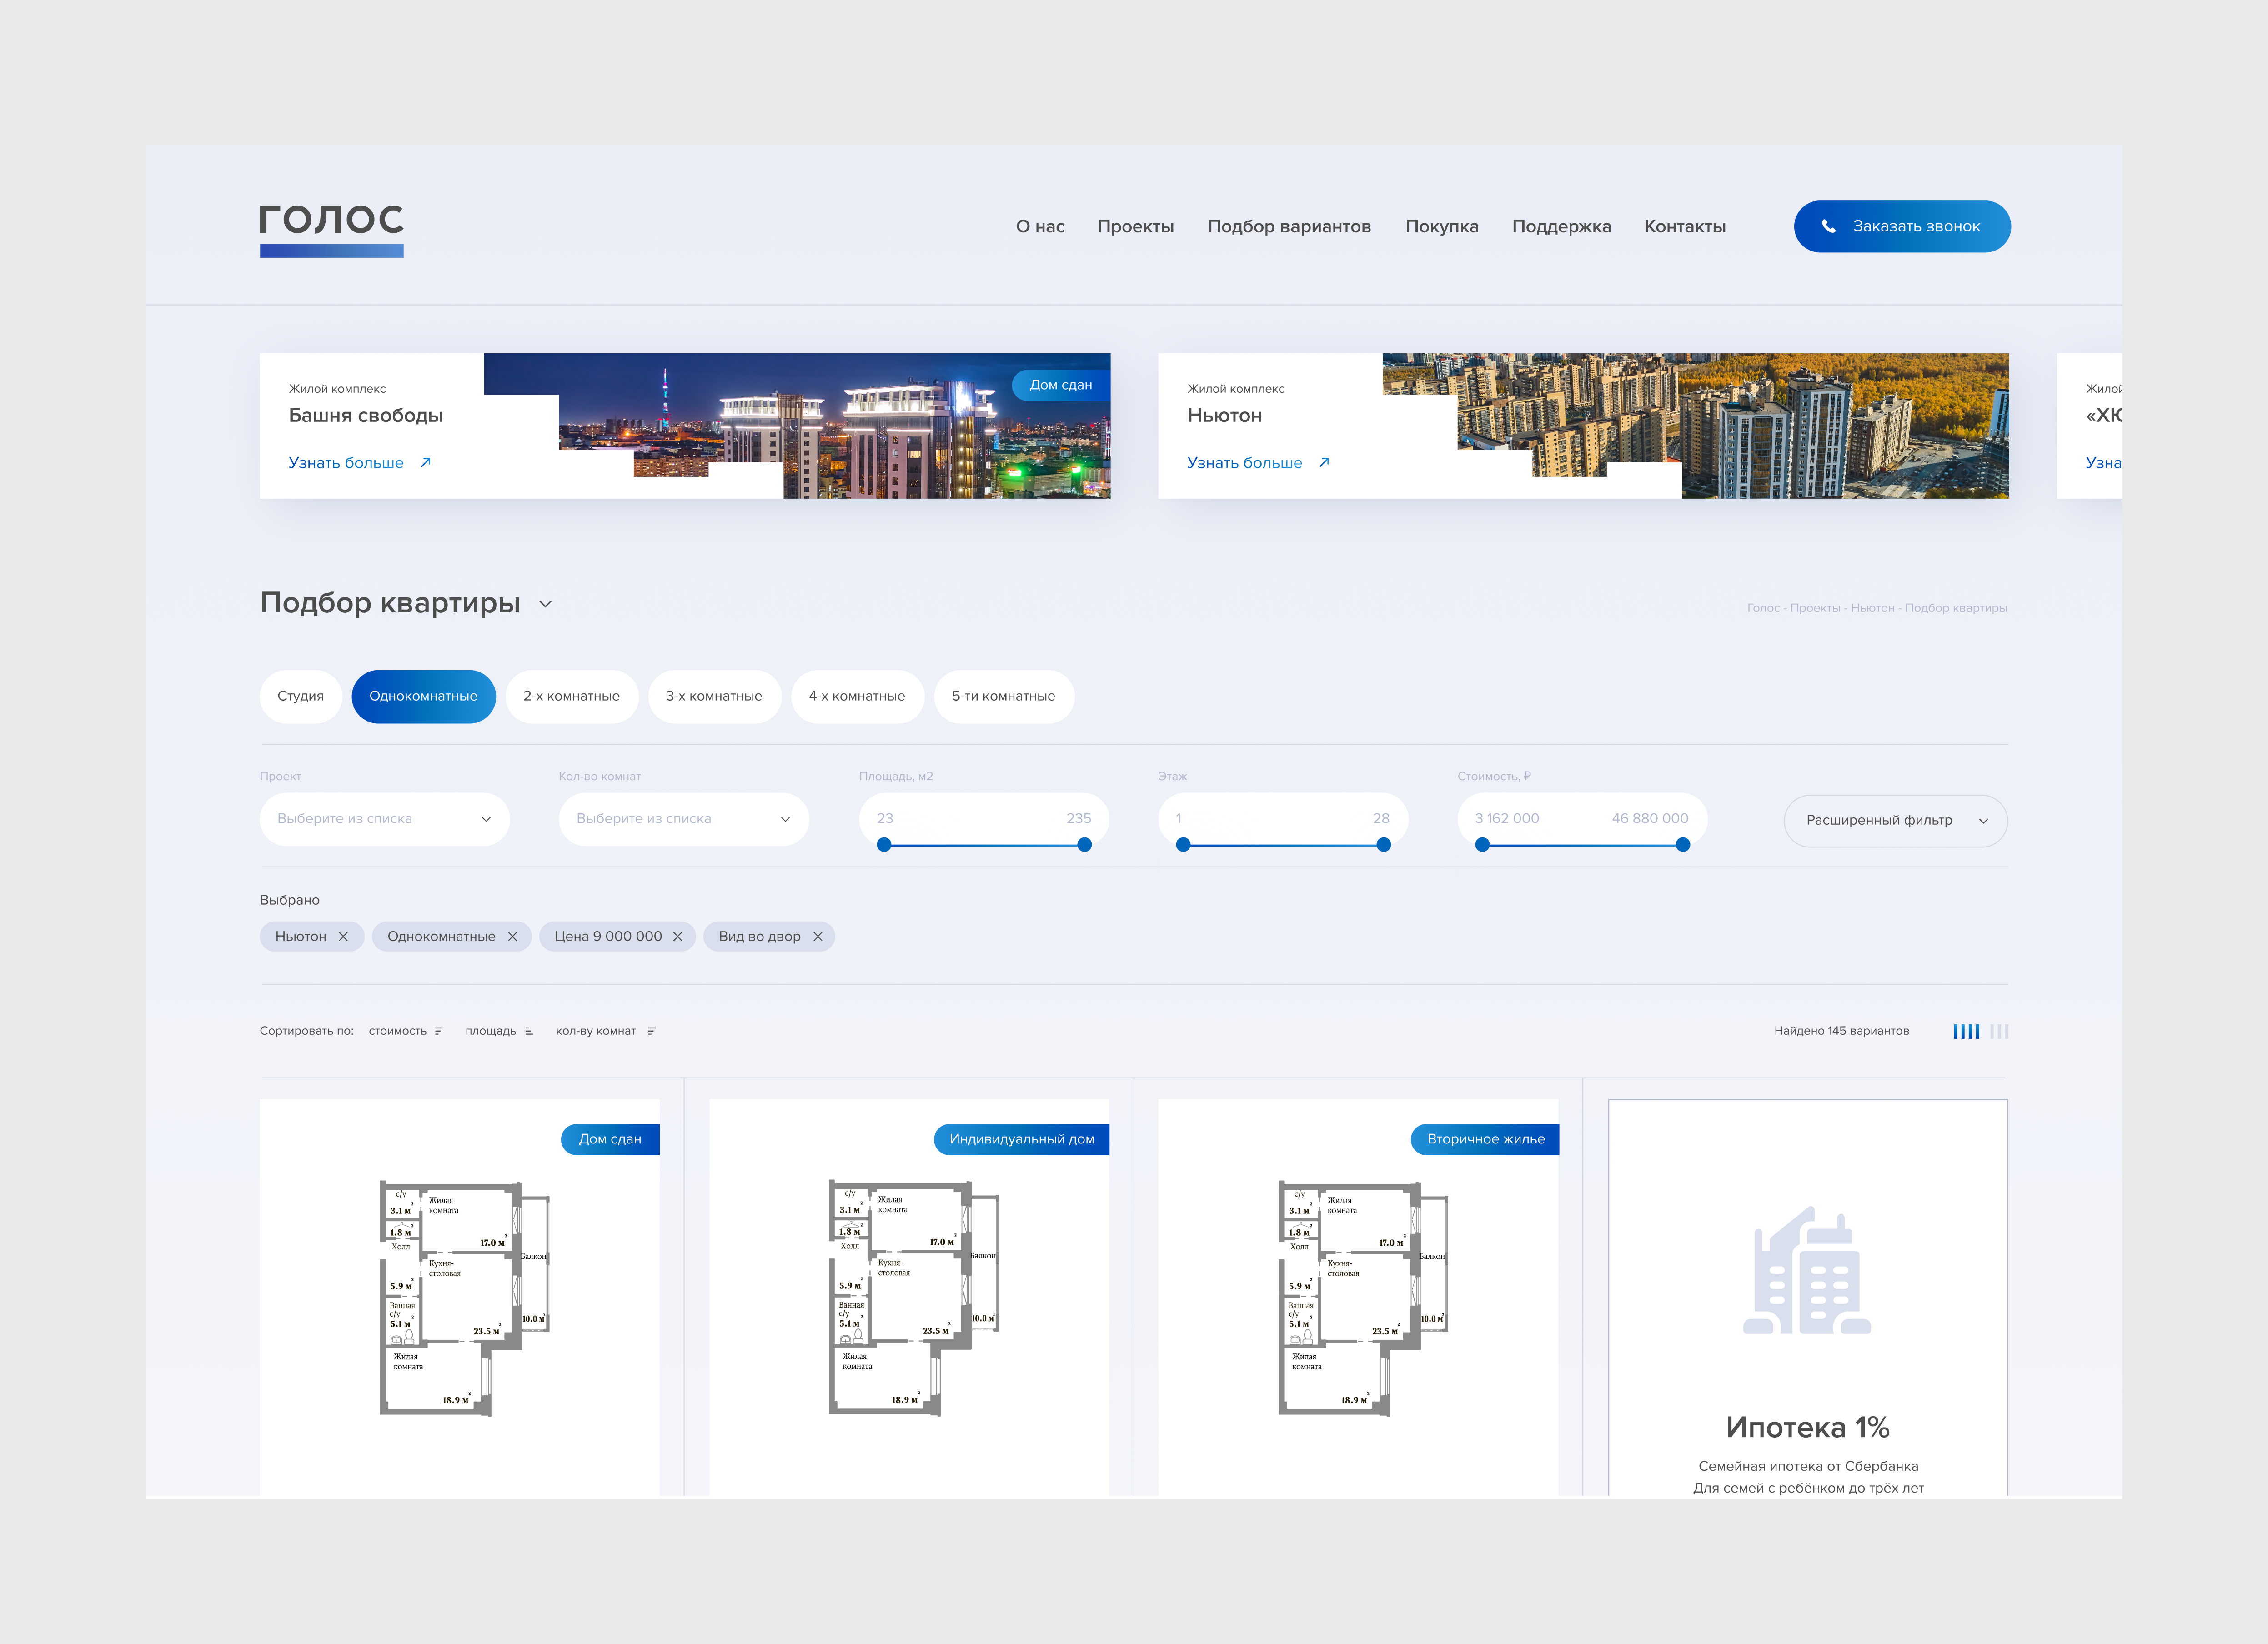The height and width of the screenshot is (1644, 2268).
Task: Click sort icon next to площадь
Action: 528,1031
